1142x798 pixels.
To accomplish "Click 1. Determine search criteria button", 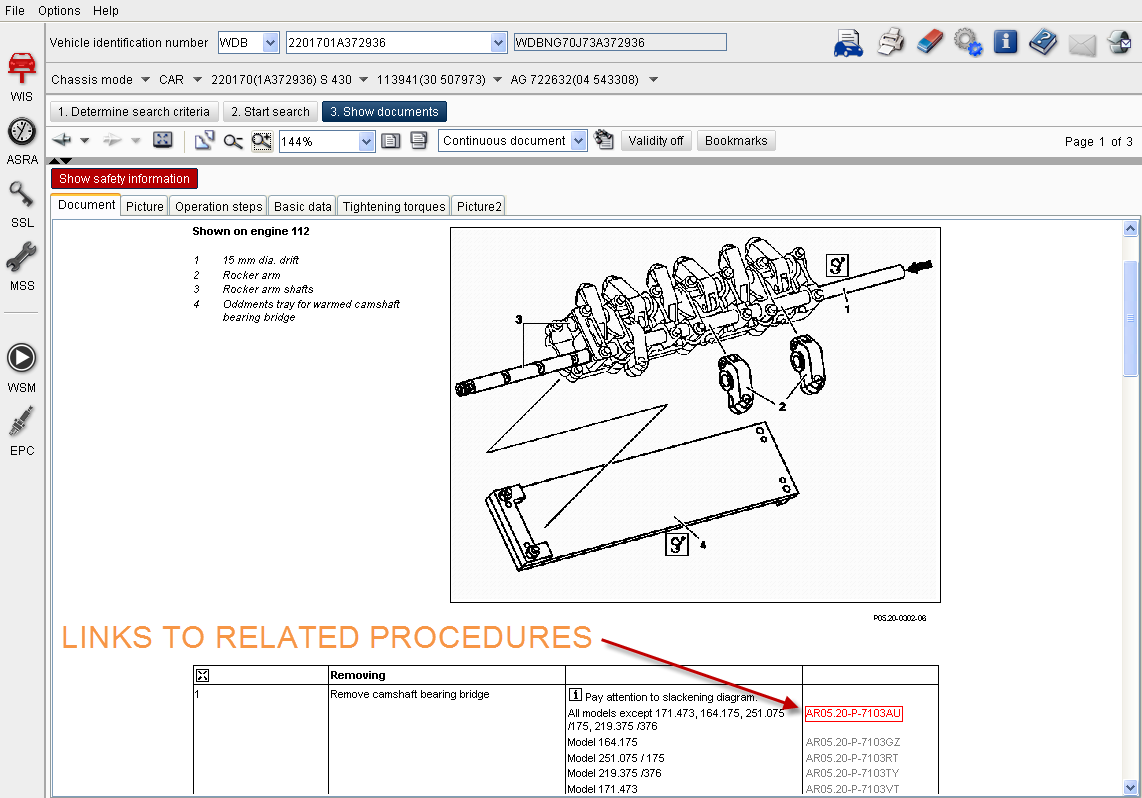I will [134, 111].
